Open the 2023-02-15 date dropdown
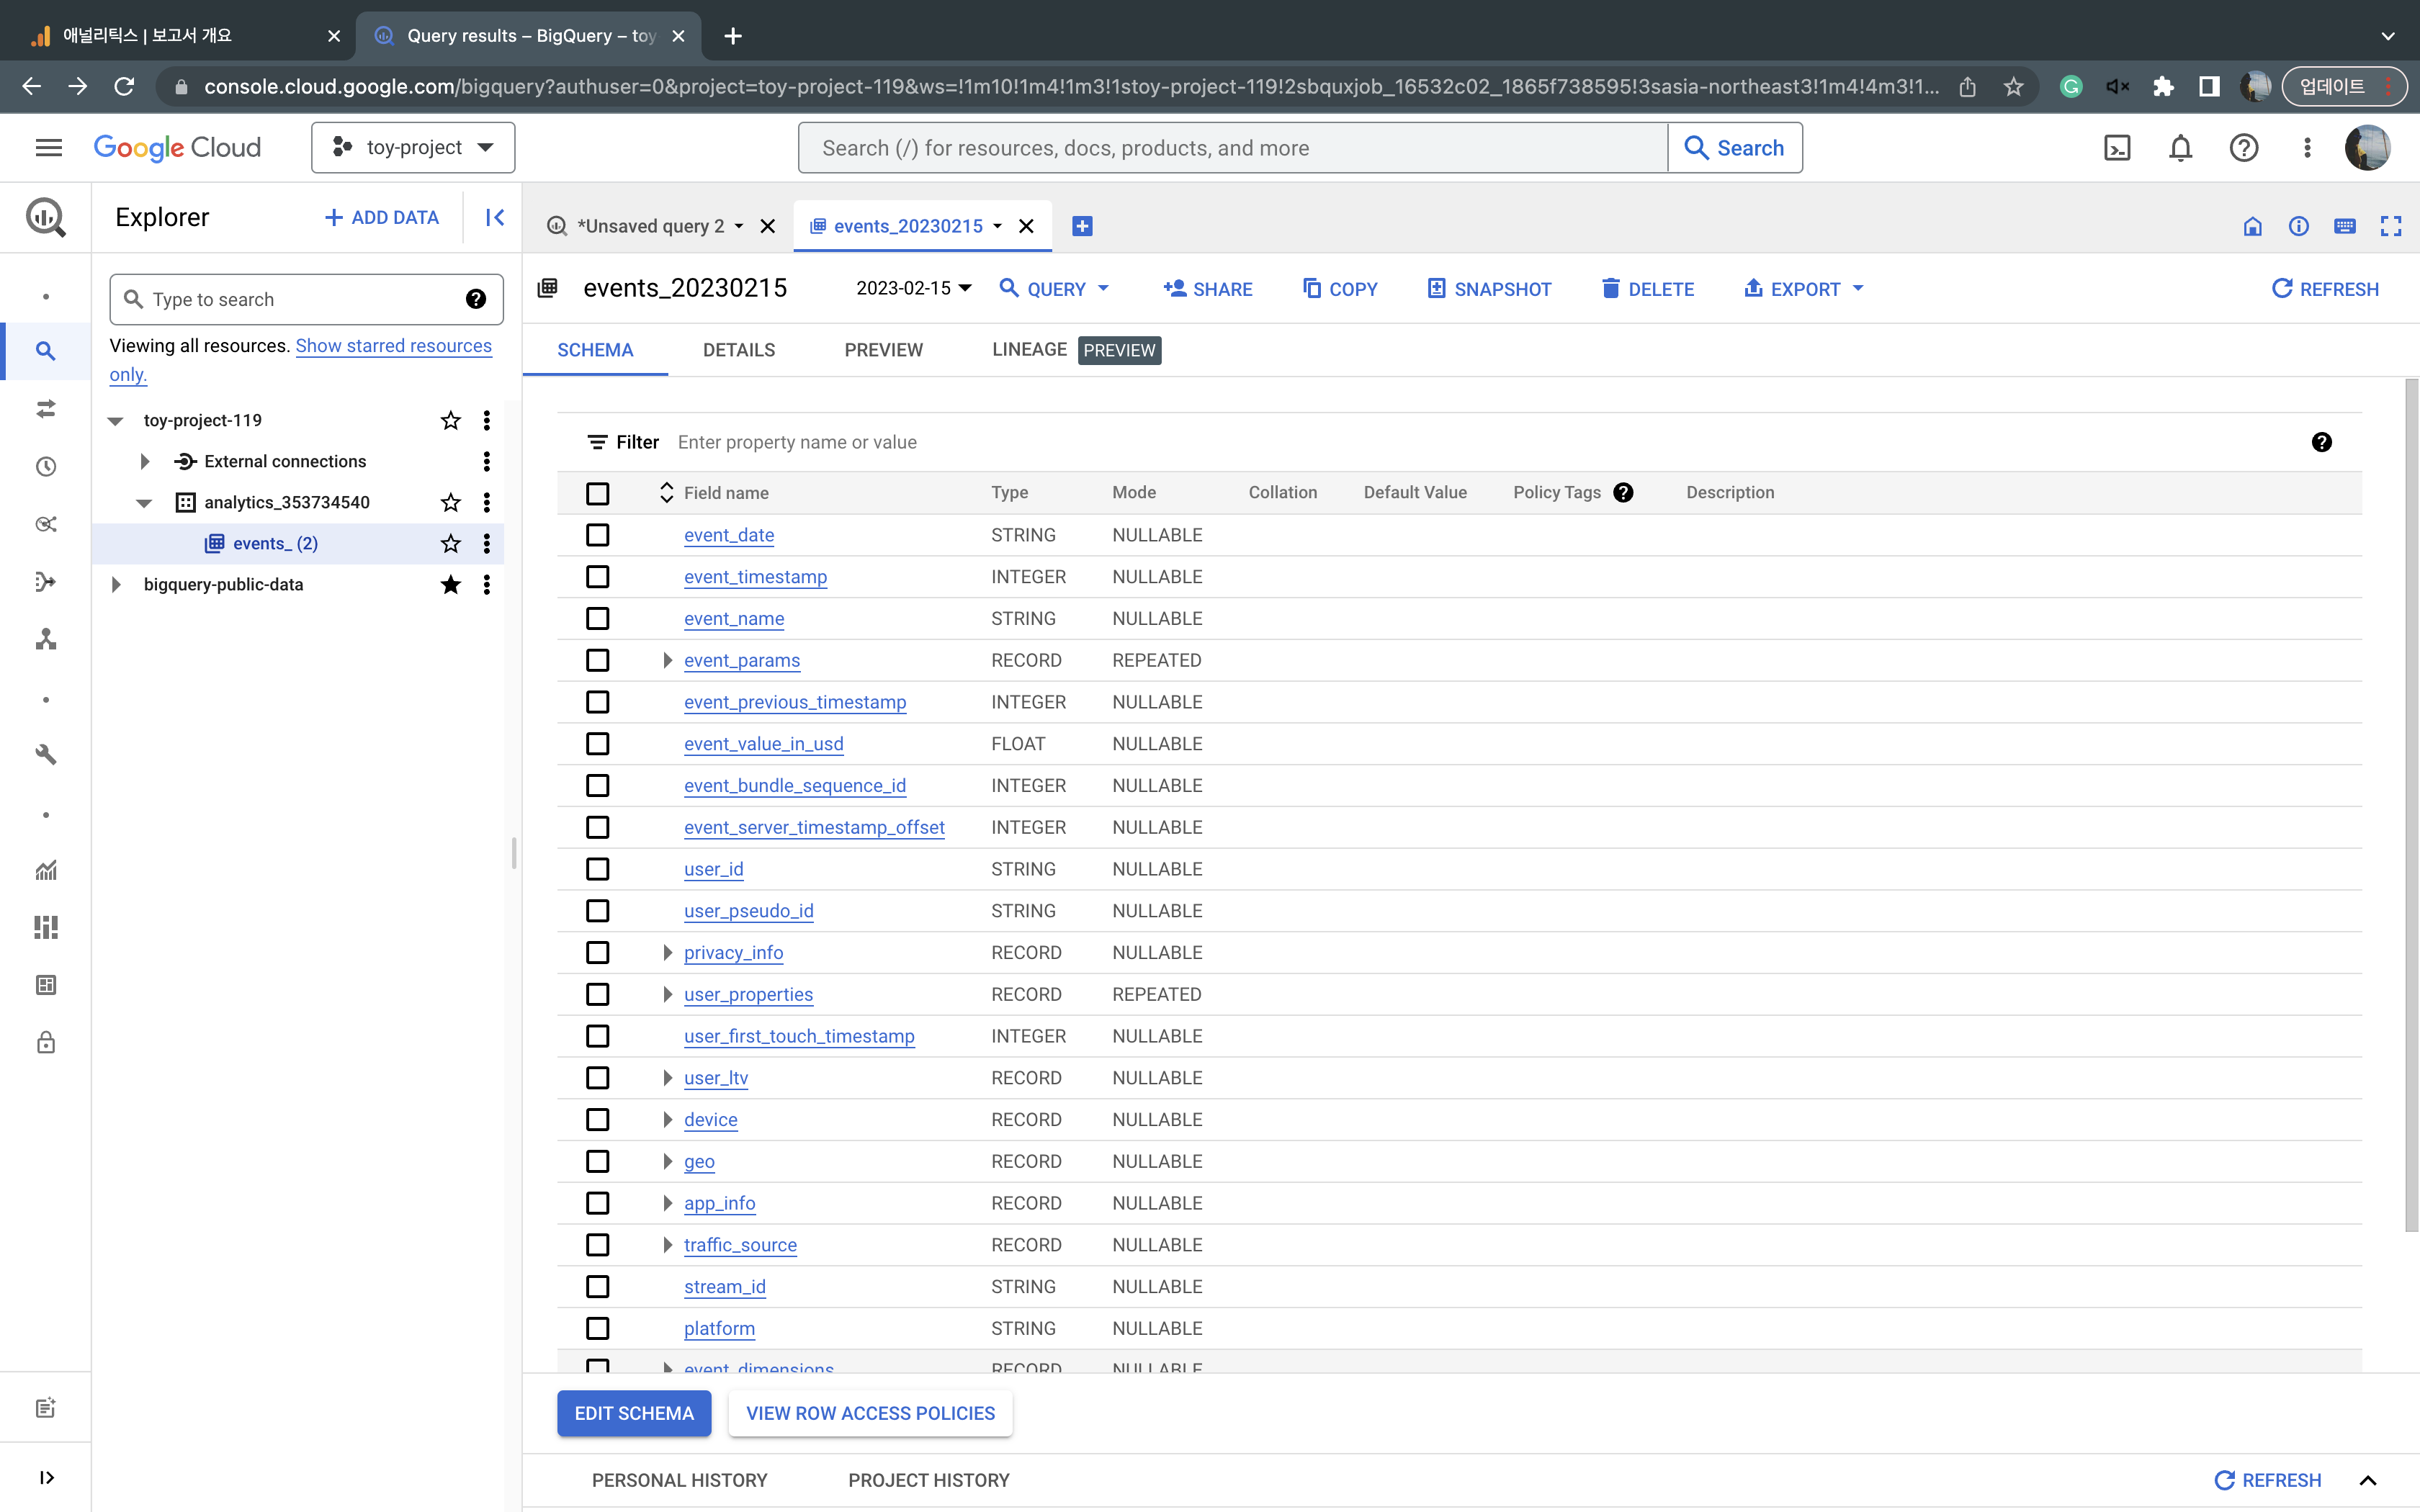The width and height of the screenshot is (2420, 1512). pos(913,288)
